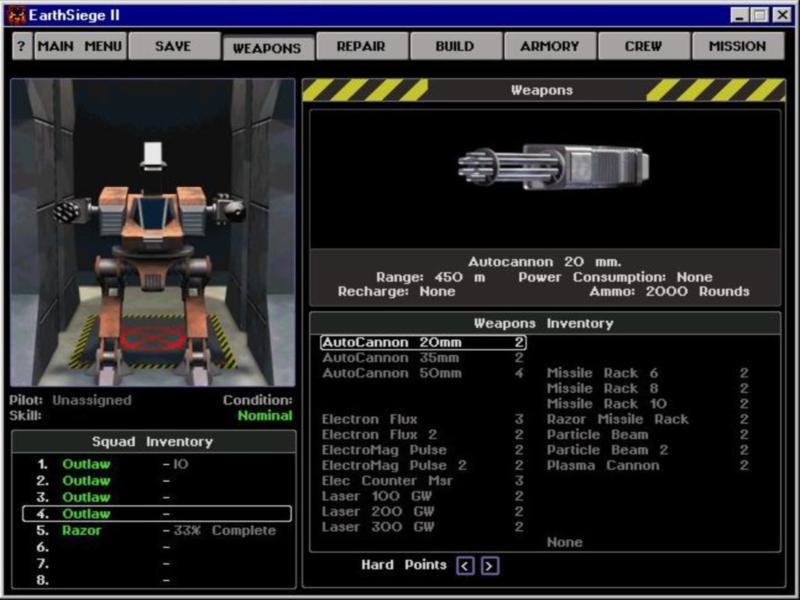Viewport: 800px width, 600px height.
Task: Select Razor Missile Rack entry
Action: tap(617, 419)
